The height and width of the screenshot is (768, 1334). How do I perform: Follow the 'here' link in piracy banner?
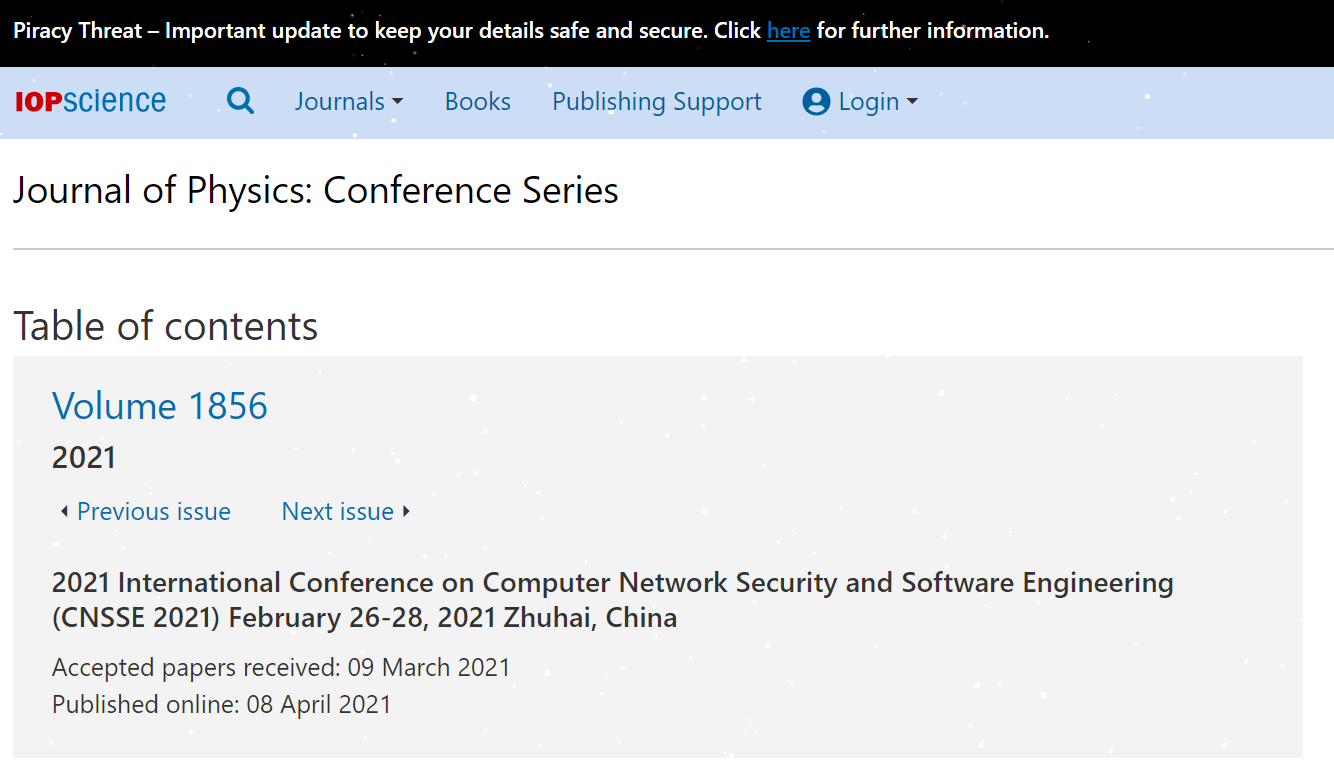tap(788, 31)
